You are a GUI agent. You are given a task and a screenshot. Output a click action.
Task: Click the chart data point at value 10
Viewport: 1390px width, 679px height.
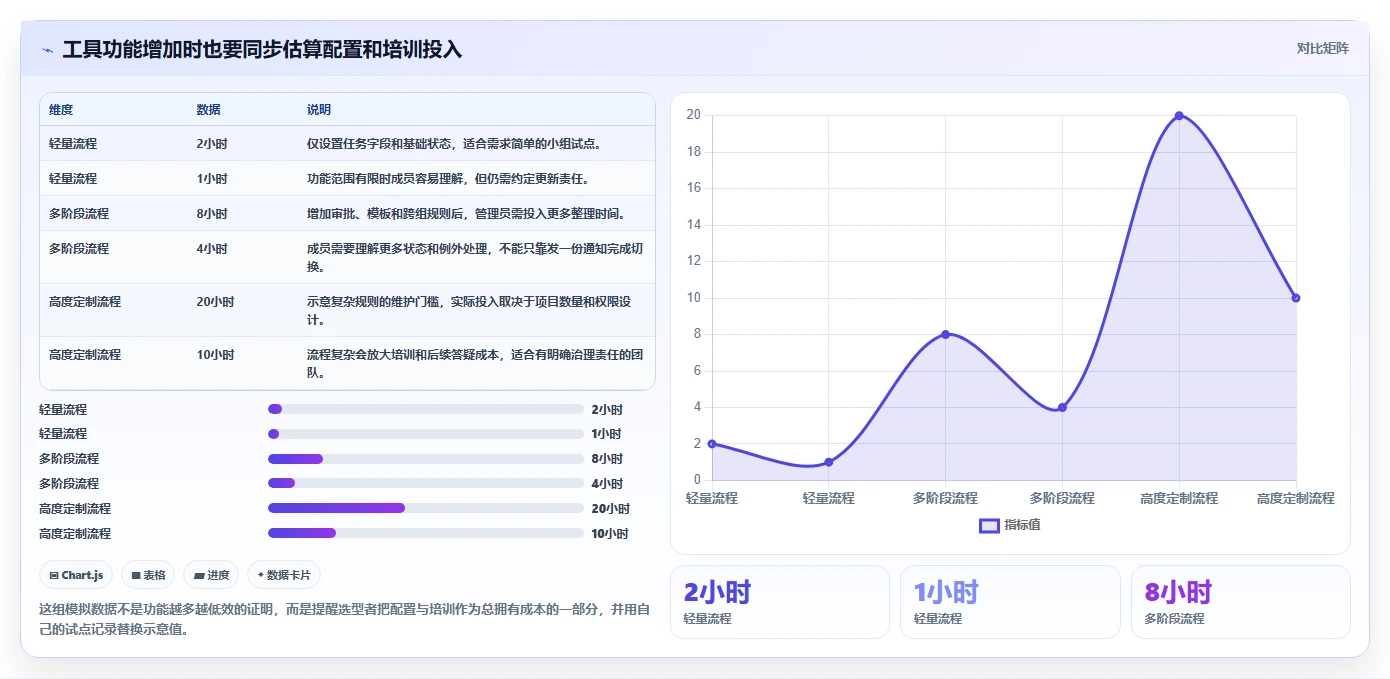(1296, 298)
